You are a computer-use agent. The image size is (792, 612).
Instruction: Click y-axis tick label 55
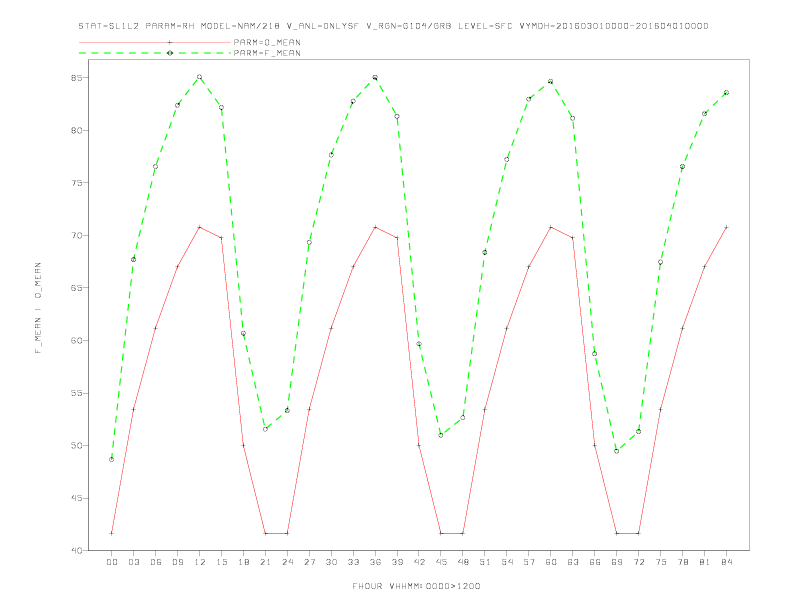coord(76,393)
